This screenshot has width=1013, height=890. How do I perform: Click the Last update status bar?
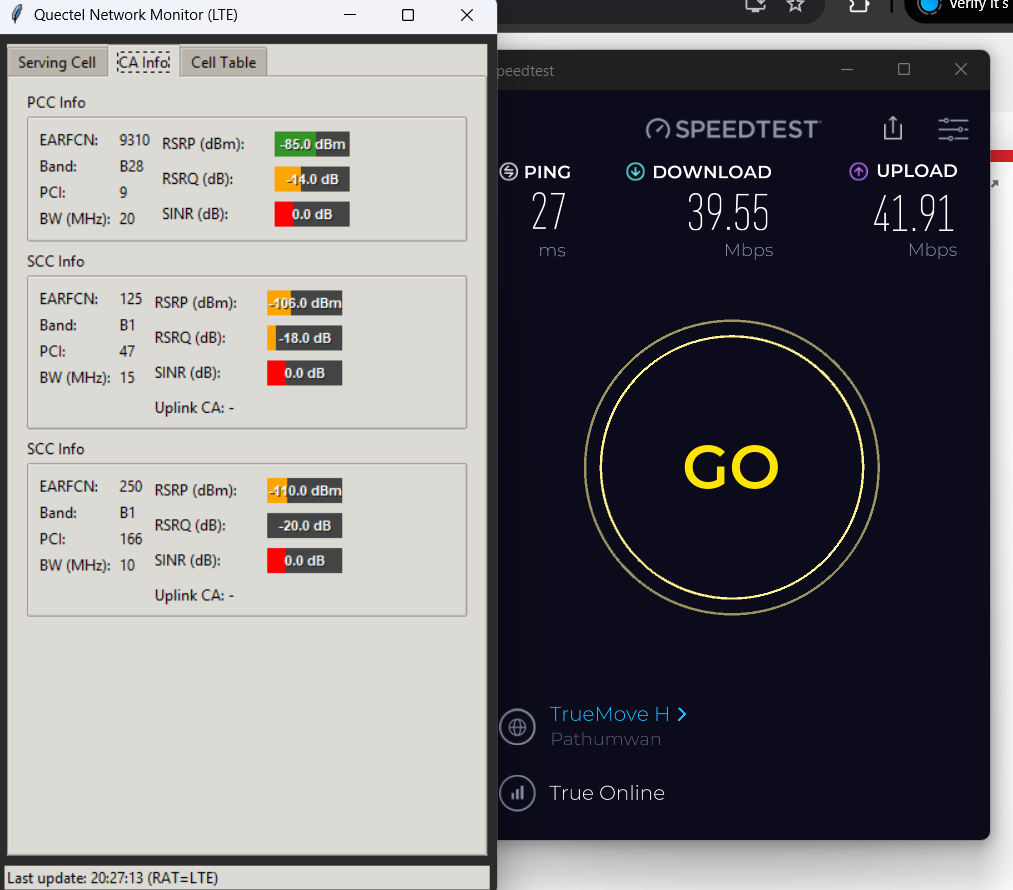(x=247, y=878)
